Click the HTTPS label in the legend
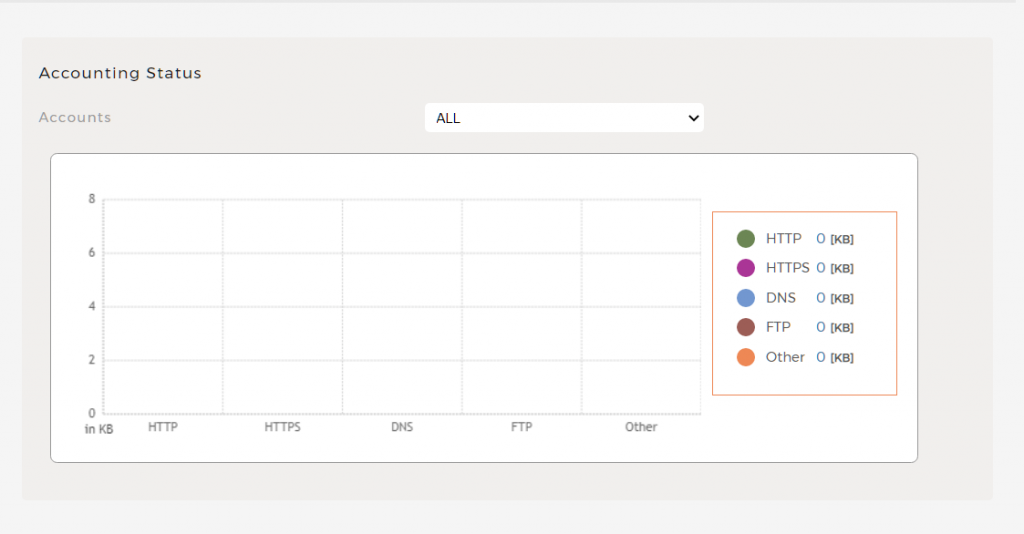This screenshot has width=1024, height=534. coord(787,268)
